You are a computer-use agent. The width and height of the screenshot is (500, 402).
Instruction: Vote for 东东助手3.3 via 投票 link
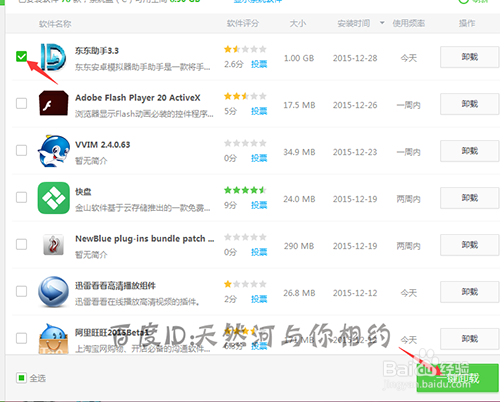click(259, 64)
